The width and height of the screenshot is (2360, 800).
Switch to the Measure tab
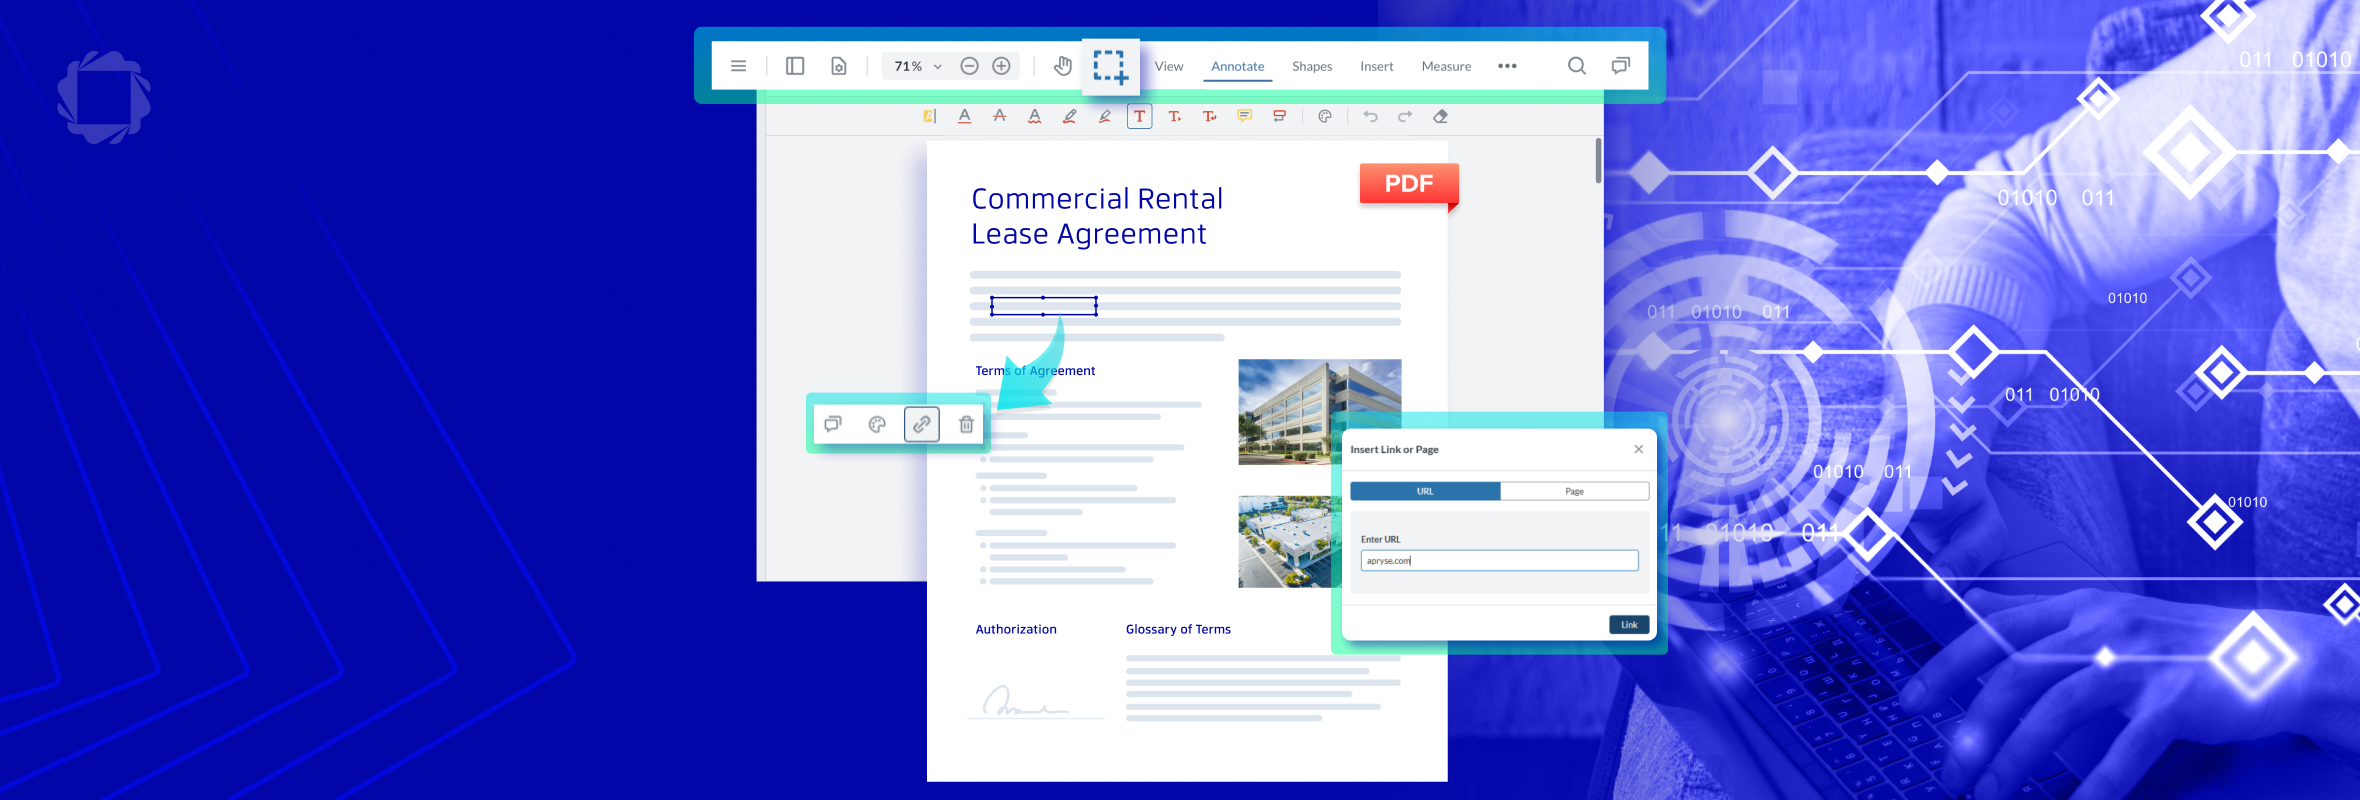(1446, 66)
